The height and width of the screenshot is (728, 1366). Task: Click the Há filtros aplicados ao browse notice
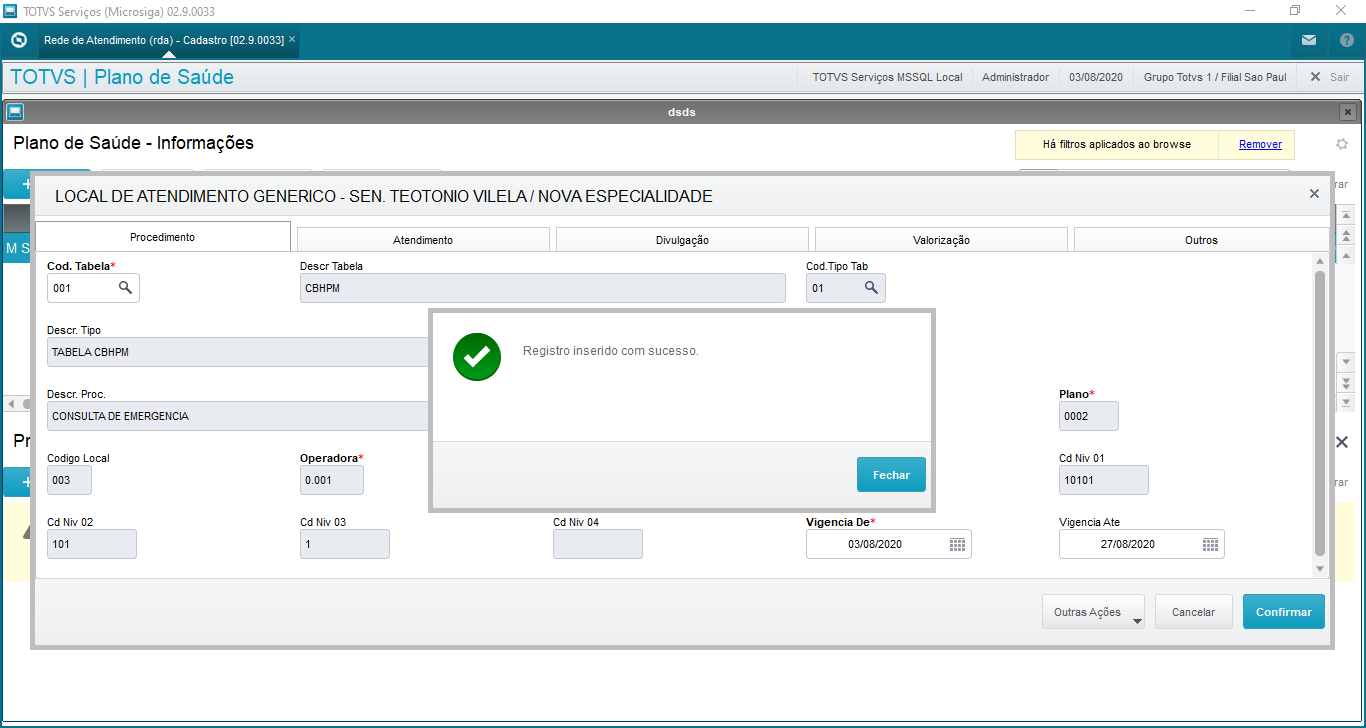(x=1117, y=144)
